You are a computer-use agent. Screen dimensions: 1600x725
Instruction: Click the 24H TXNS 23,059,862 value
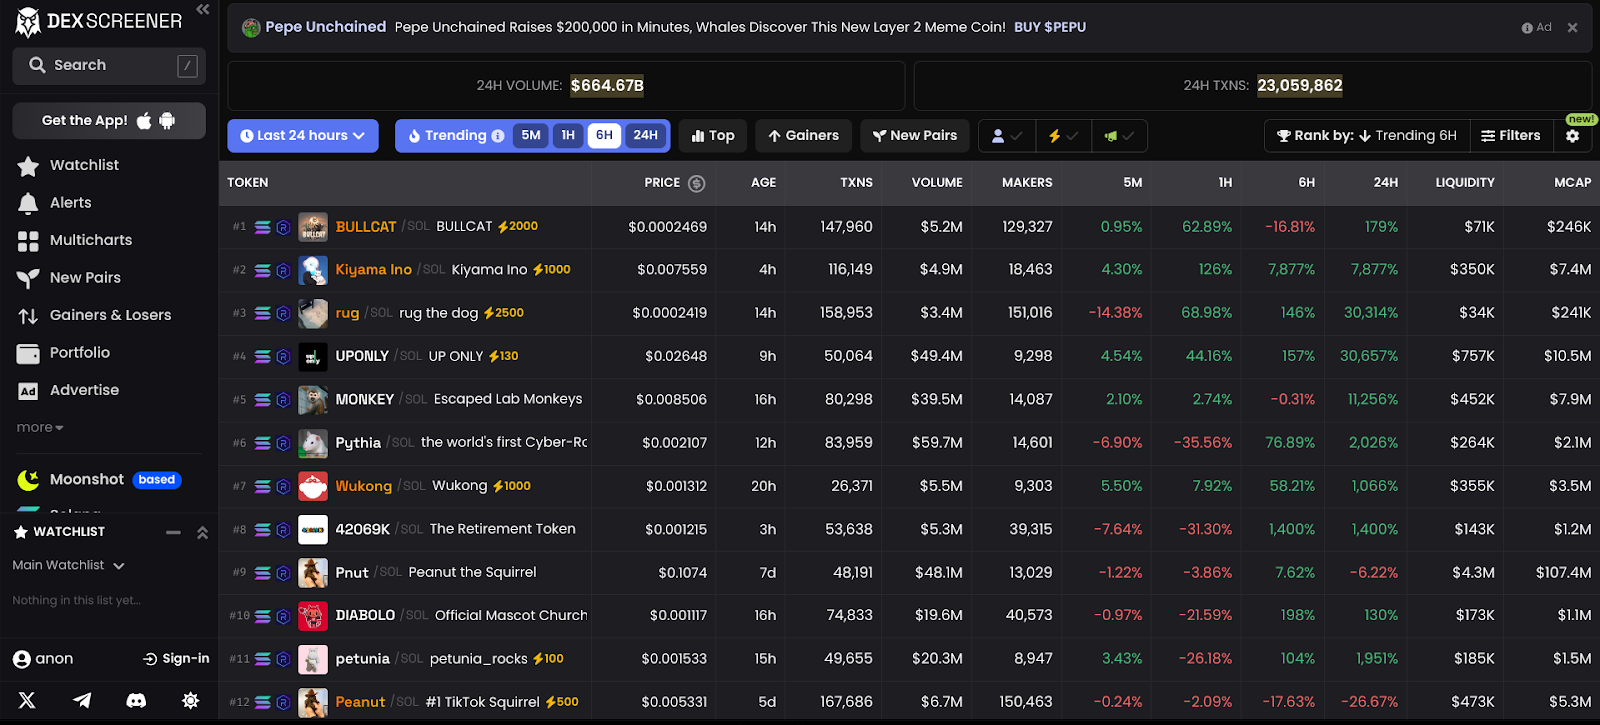coord(1300,86)
